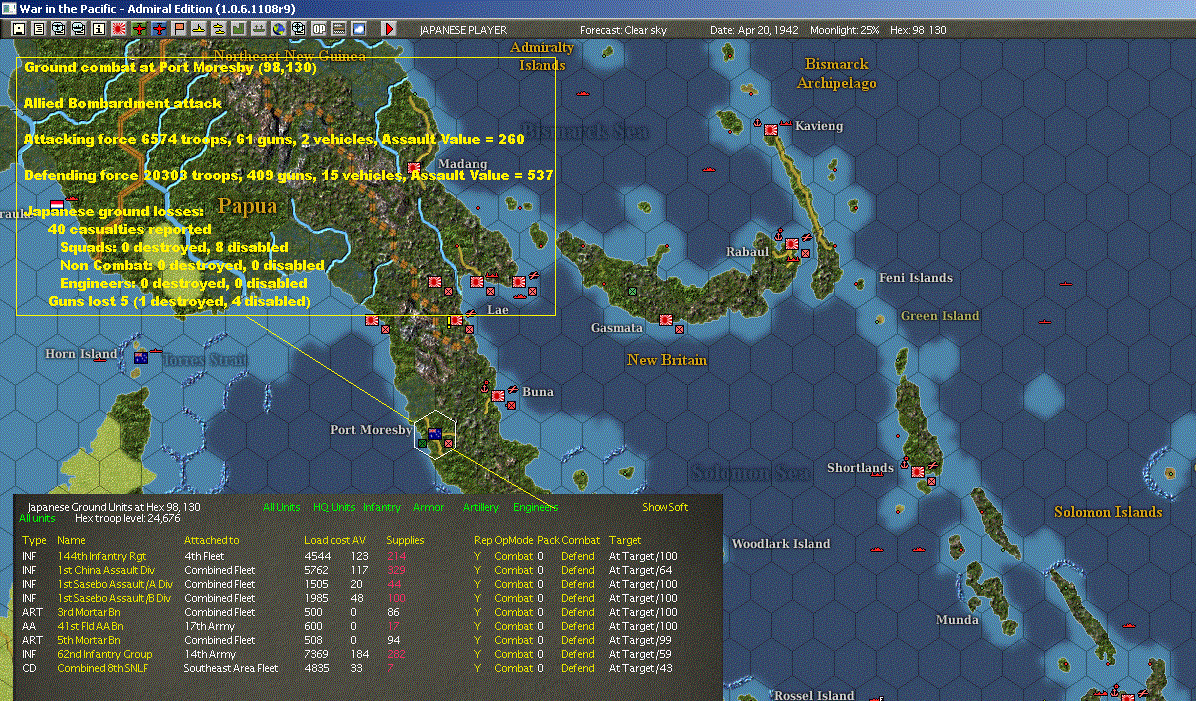1196x701 pixels.
Task: Sort units by Load cost column header
Action: click(326, 540)
